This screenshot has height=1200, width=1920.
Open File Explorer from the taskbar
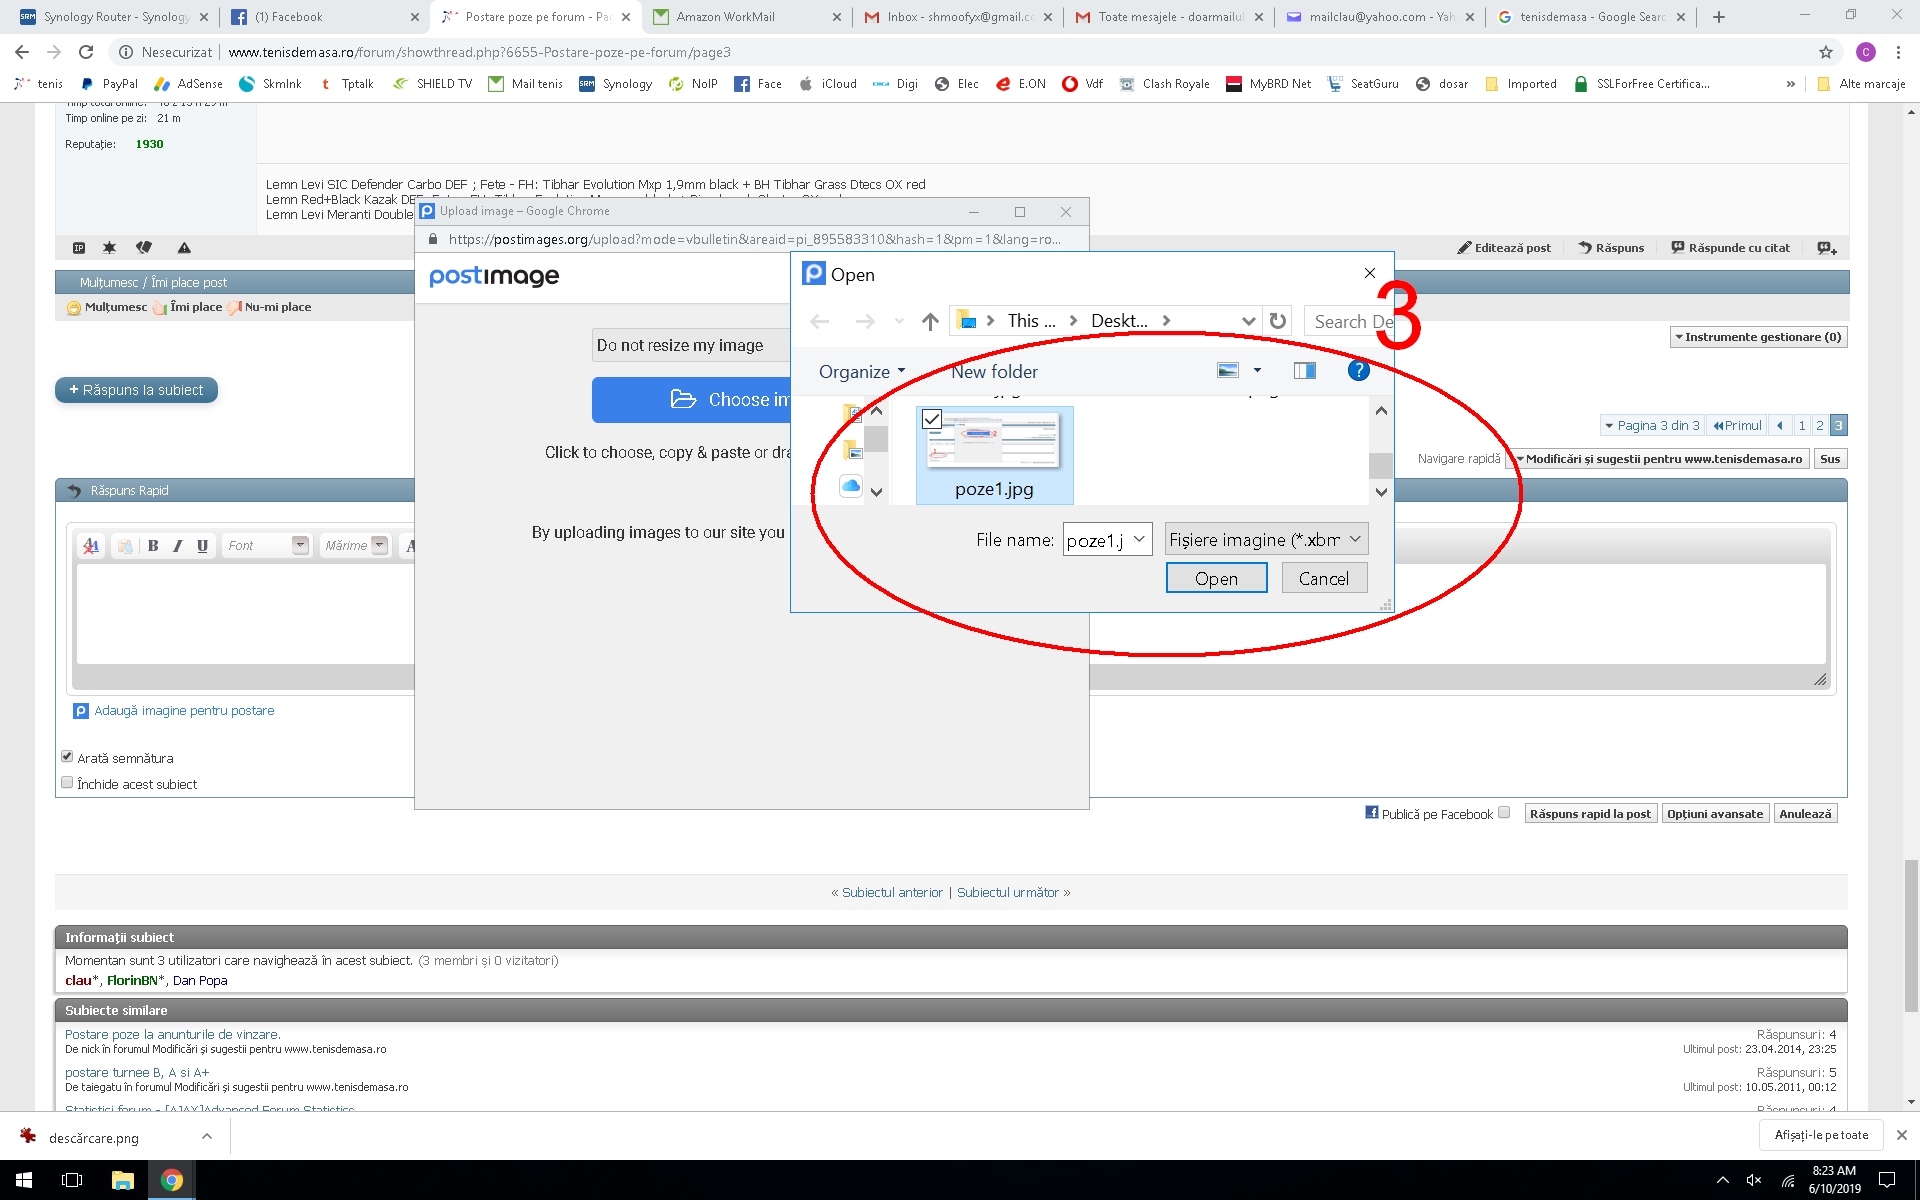pos(122,1180)
